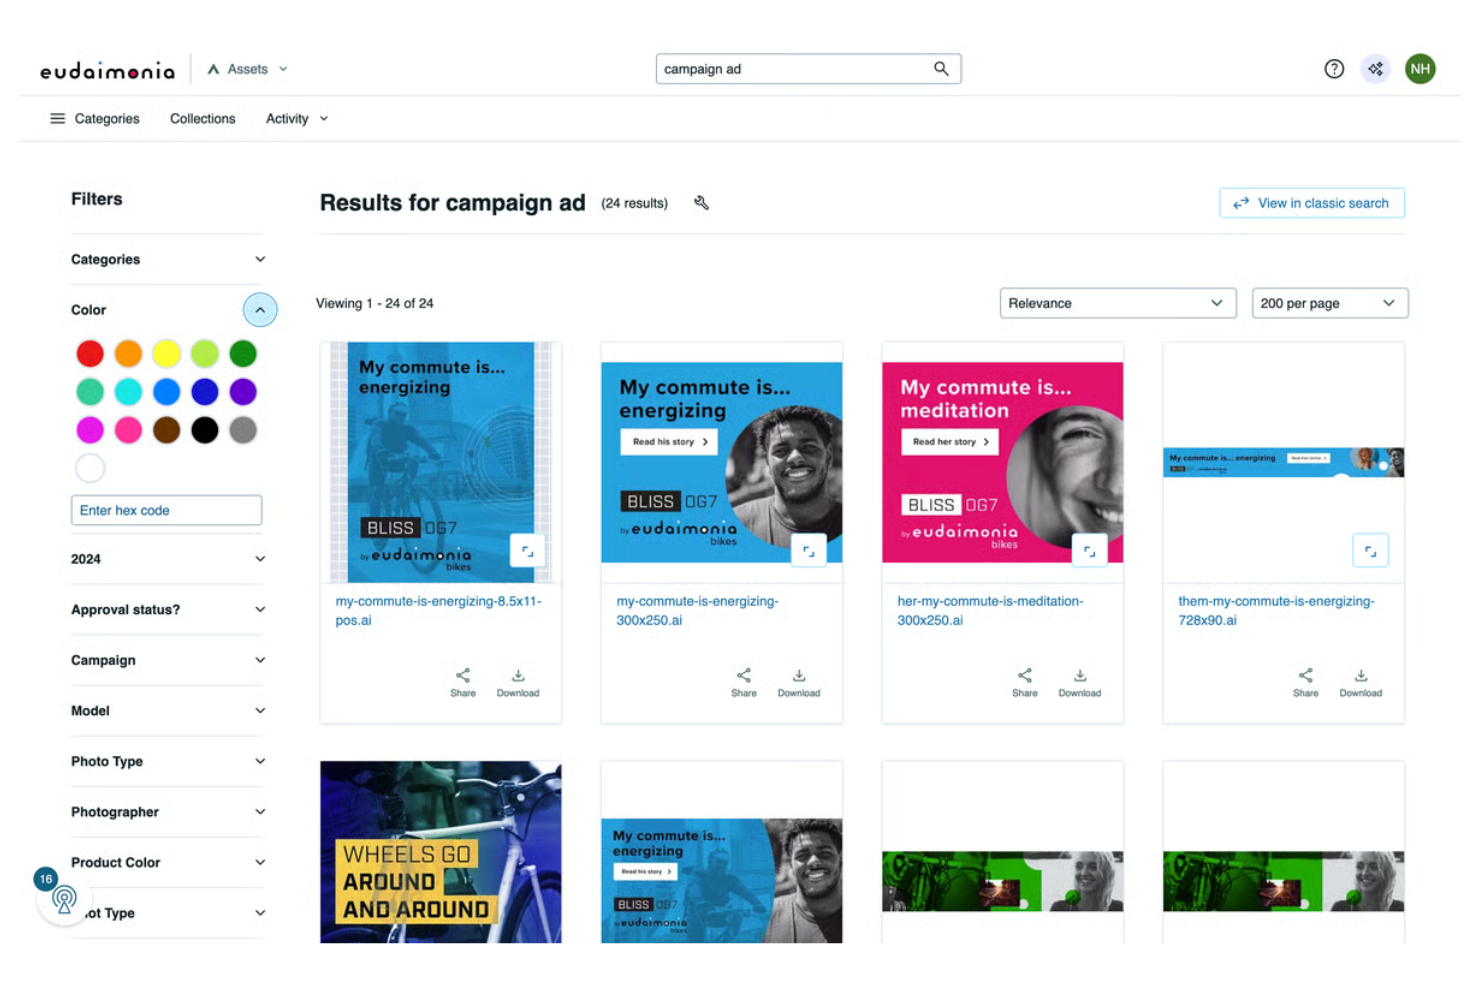Filter by dark green color swatch

[x=243, y=354]
